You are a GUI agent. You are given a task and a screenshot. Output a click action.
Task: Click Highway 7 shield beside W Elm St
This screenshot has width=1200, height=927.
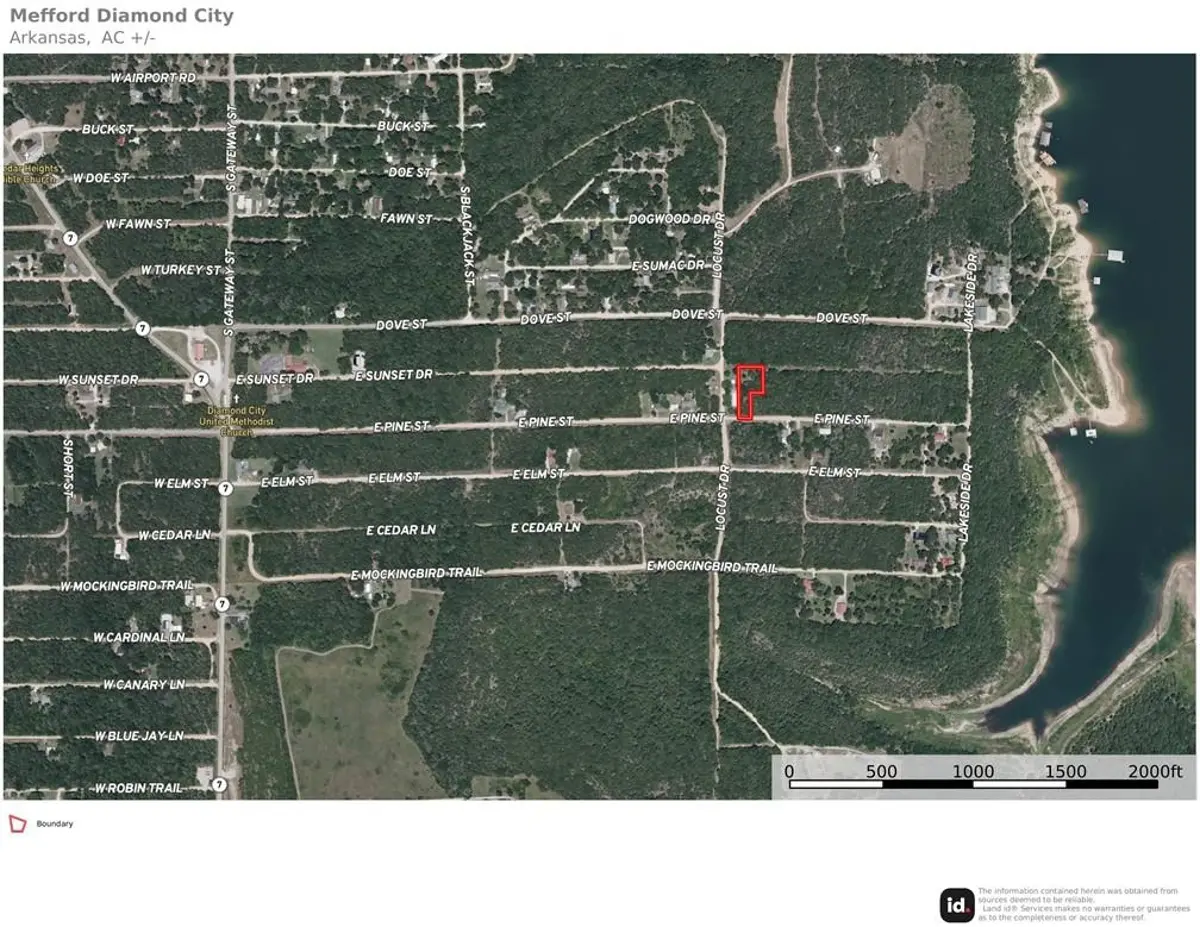pos(225,489)
